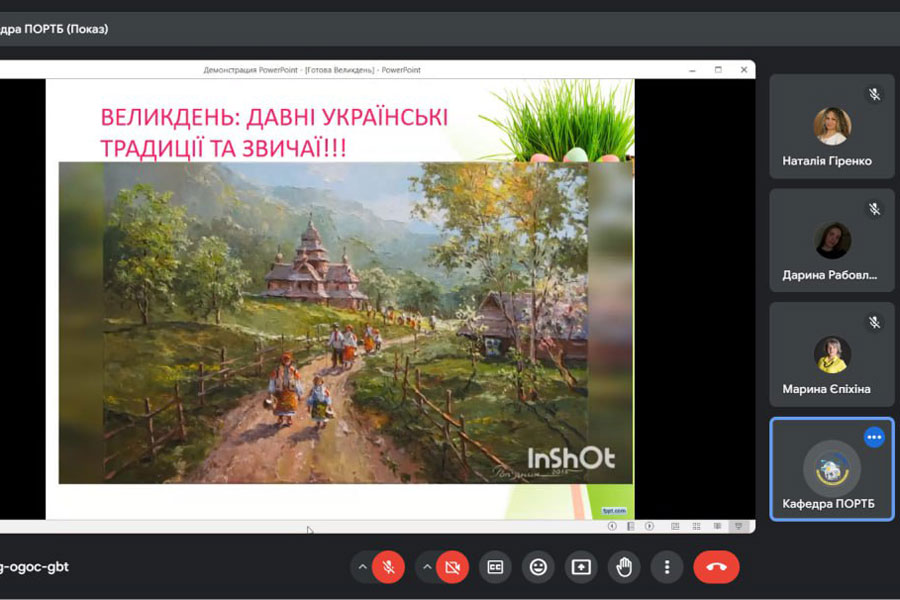Turn on camera with the red camera button

point(452,567)
